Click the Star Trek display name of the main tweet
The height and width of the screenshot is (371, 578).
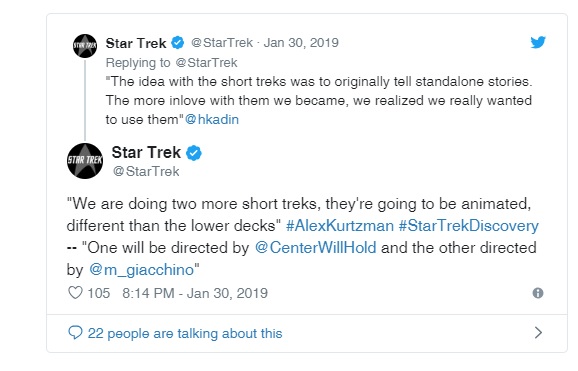pos(146,152)
